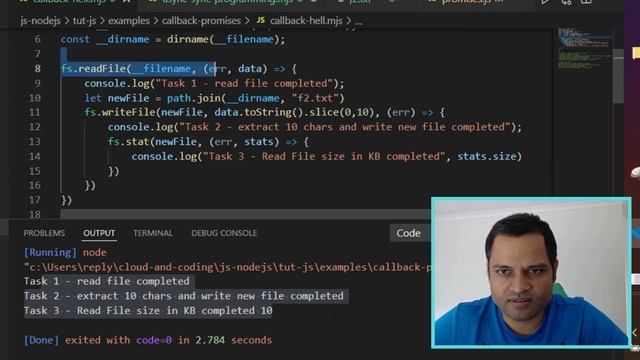Click the c:\Users\reply file path in output
Screen dimensions: 640x360
tap(228, 267)
